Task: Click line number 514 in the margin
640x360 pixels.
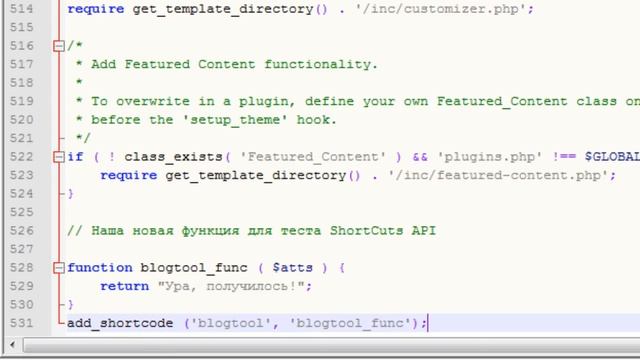Action: (22, 9)
